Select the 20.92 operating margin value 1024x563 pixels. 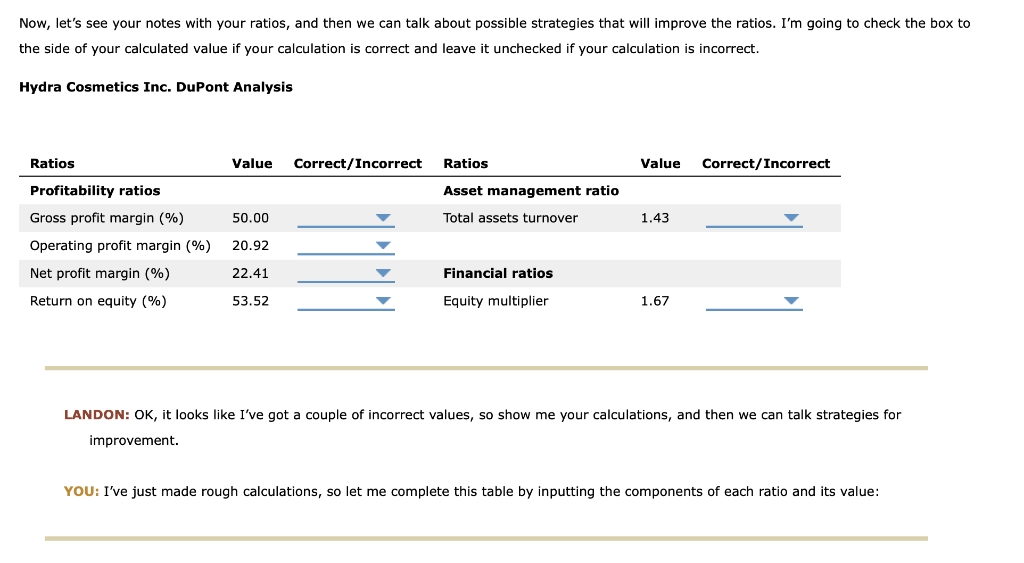coord(251,246)
